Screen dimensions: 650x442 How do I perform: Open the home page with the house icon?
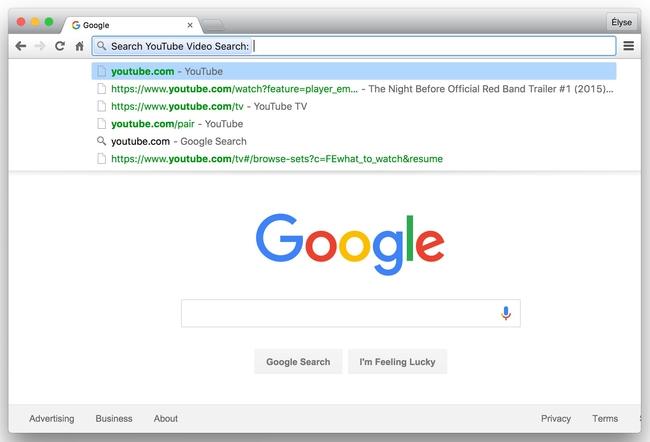[79, 46]
